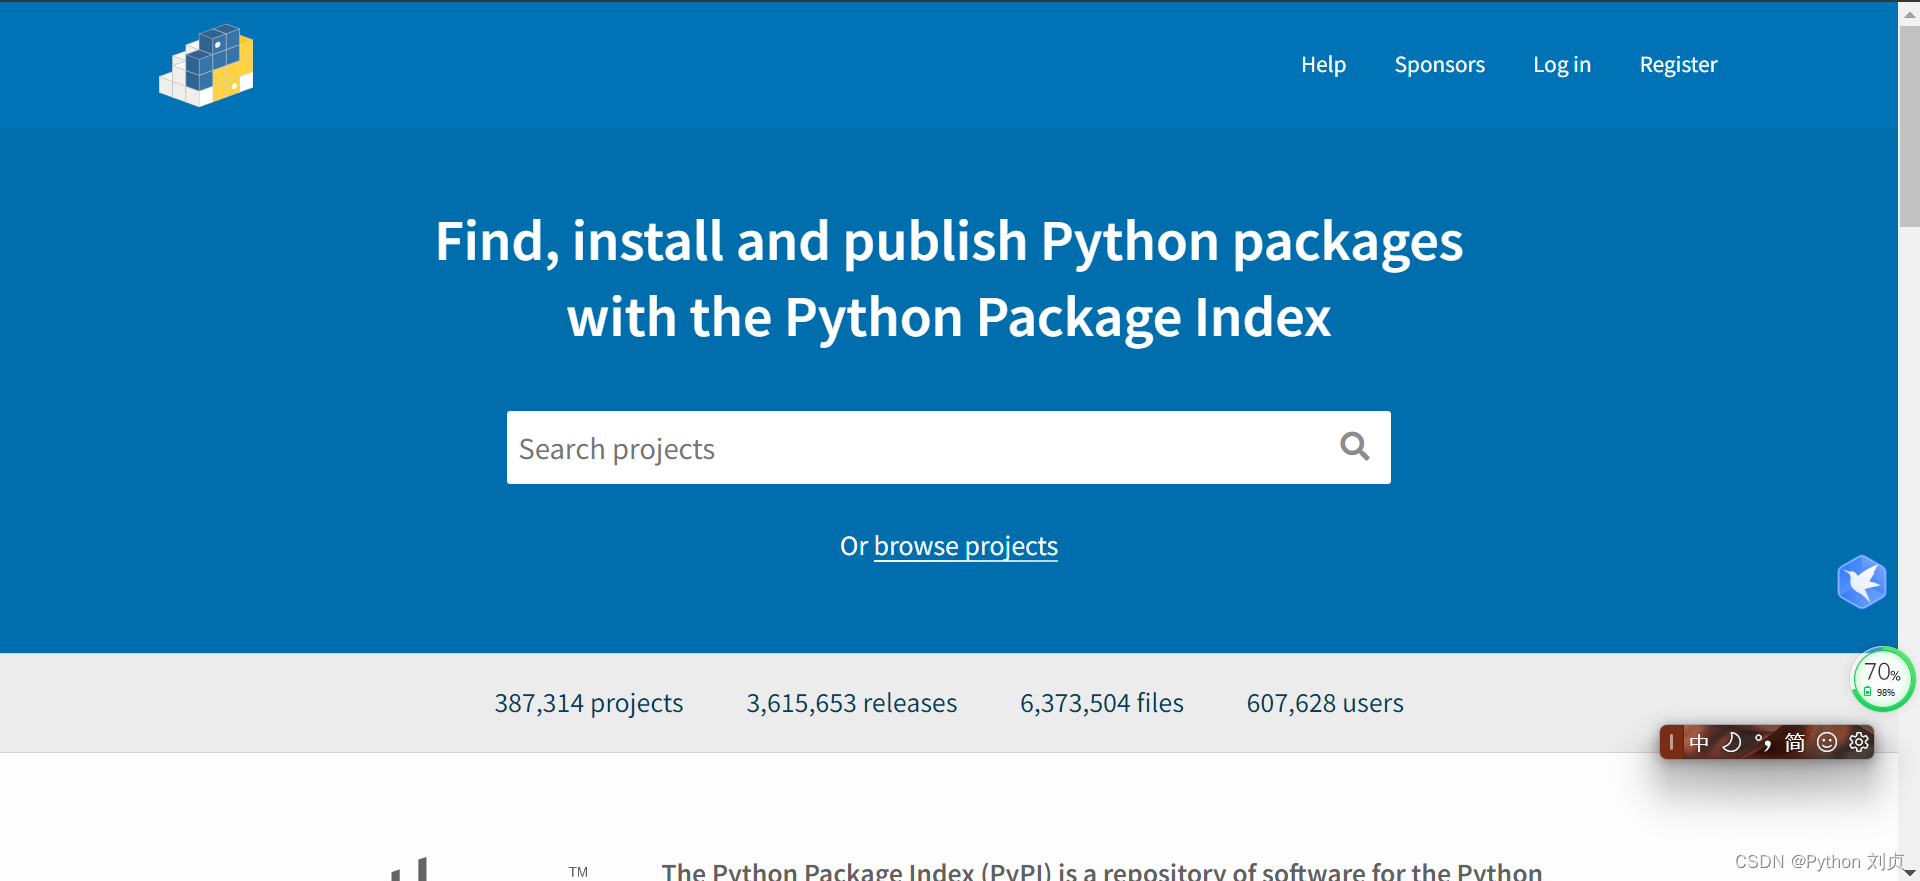Open IME toolbar settings gear
Image resolution: width=1920 pixels, height=881 pixels.
point(1859,742)
